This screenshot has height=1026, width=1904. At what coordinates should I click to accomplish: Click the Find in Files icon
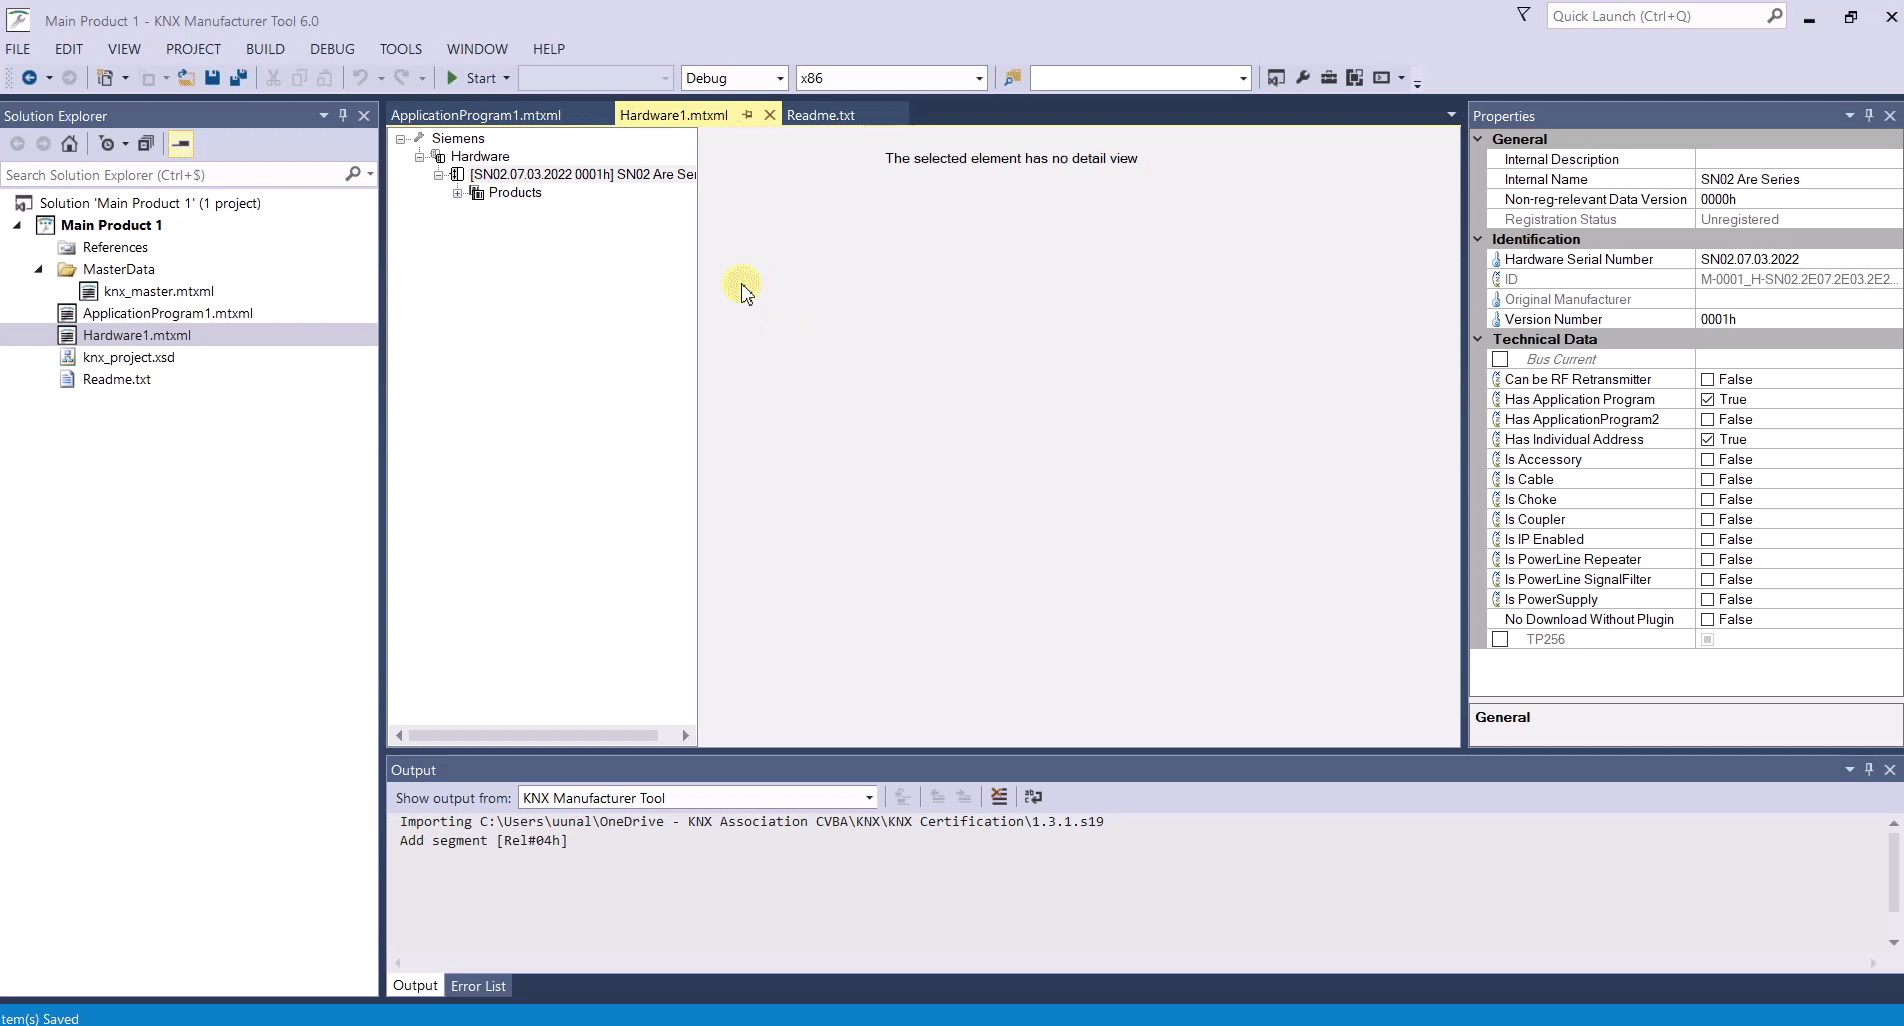[1012, 78]
